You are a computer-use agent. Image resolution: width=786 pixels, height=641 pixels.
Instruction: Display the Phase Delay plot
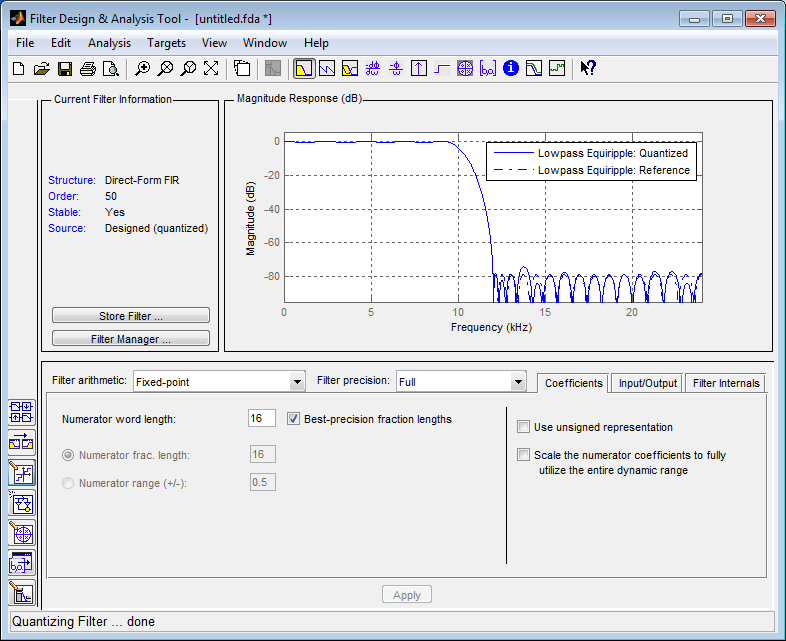click(x=396, y=69)
